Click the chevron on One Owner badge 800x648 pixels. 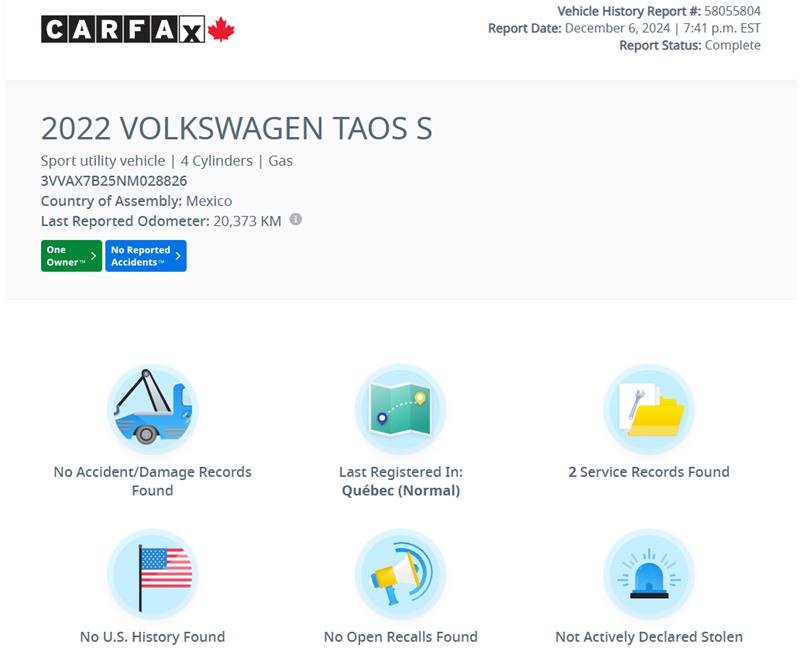tap(93, 256)
